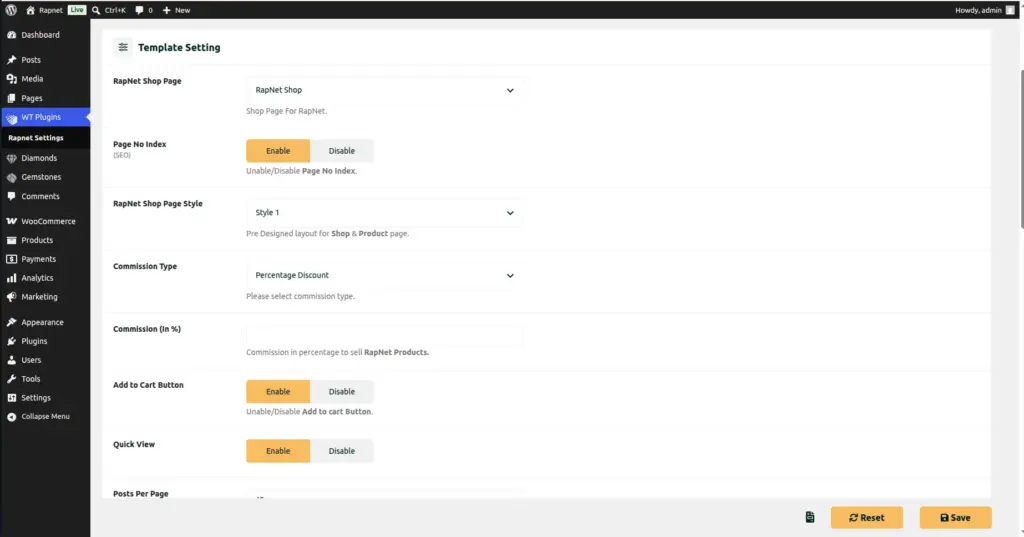Disable Add to Cart Button

[342, 392]
